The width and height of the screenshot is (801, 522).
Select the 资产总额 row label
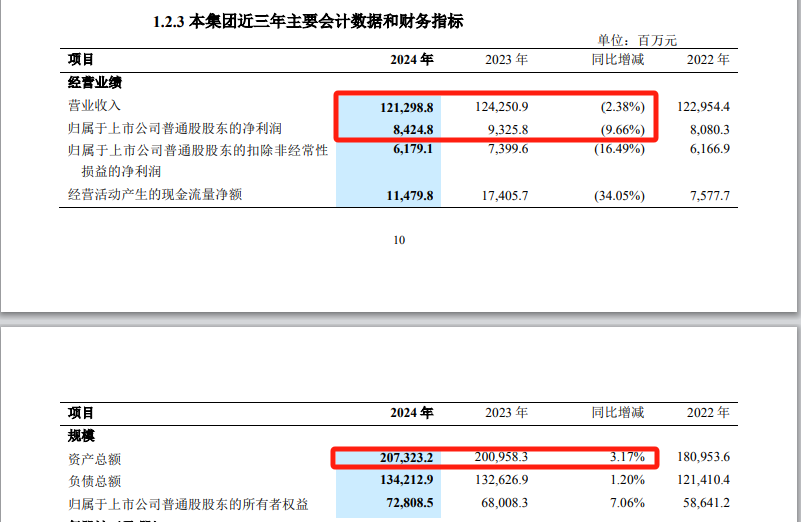click(95, 459)
